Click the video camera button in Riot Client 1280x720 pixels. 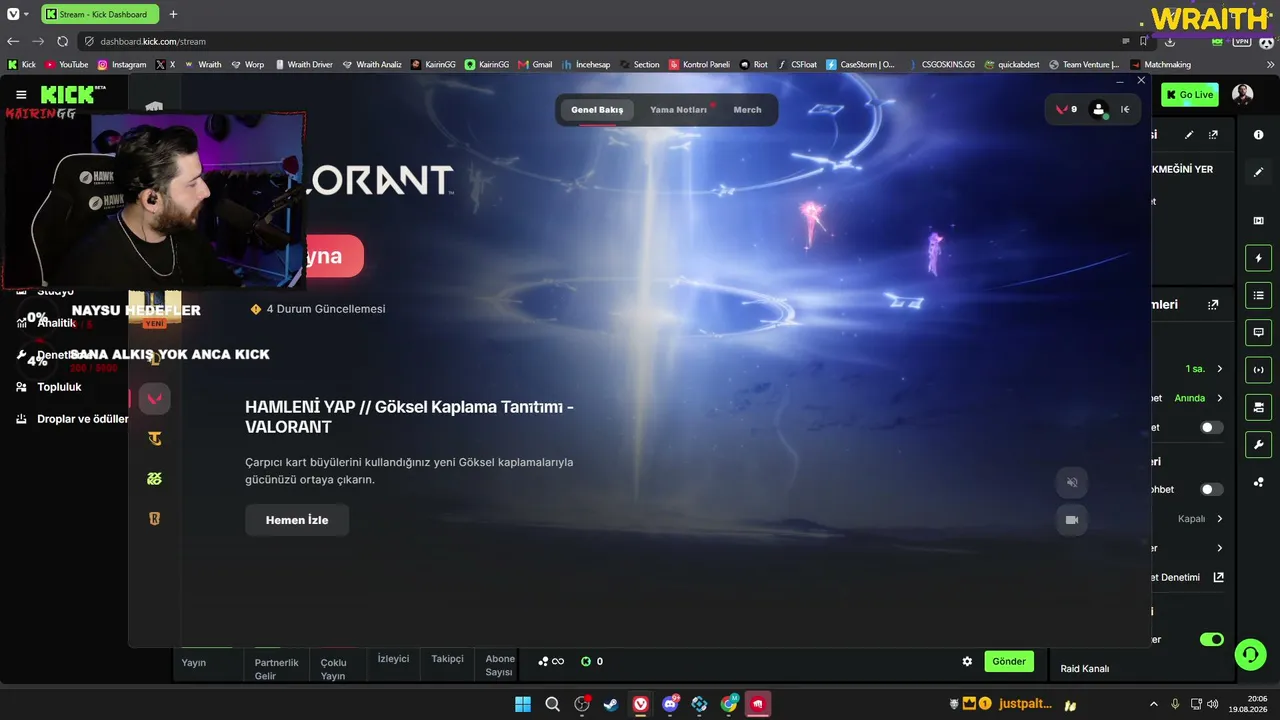(1072, 520)
